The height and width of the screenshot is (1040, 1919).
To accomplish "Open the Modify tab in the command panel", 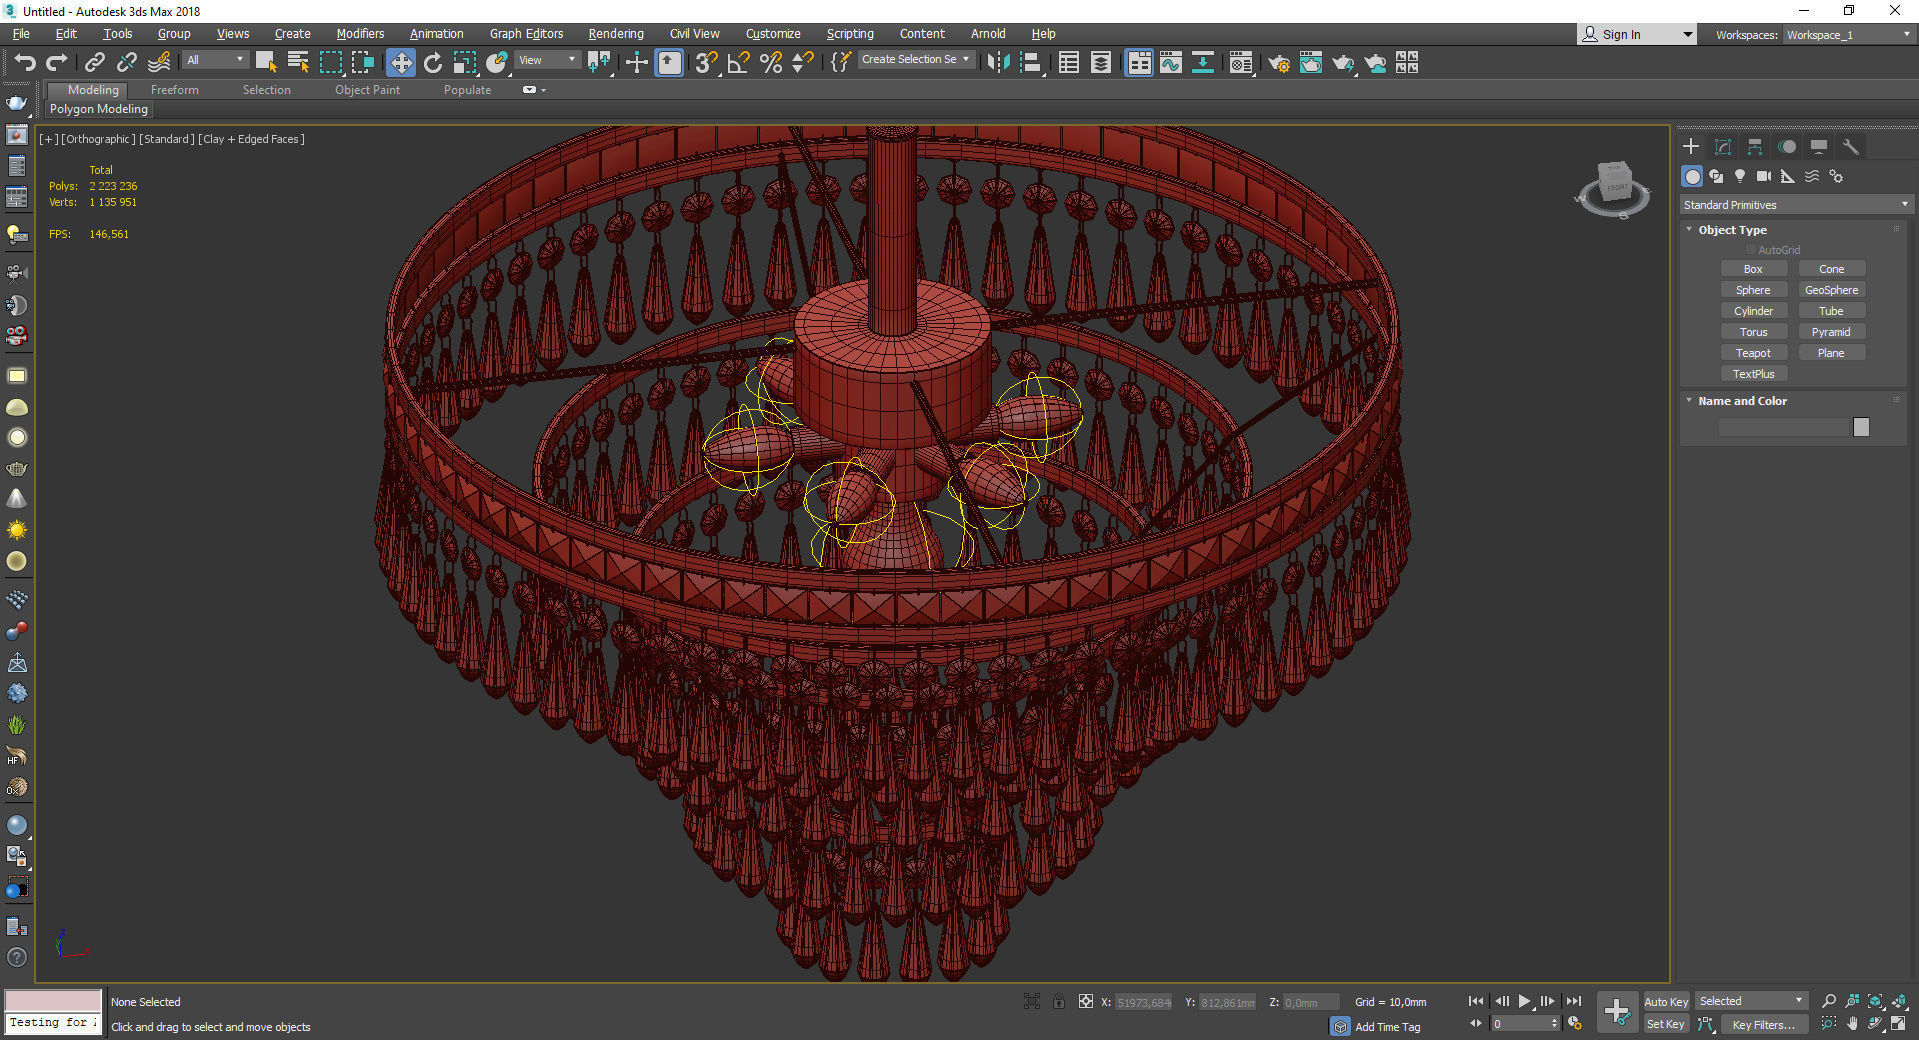I will pyautogui.click(x=1723, y=147).
